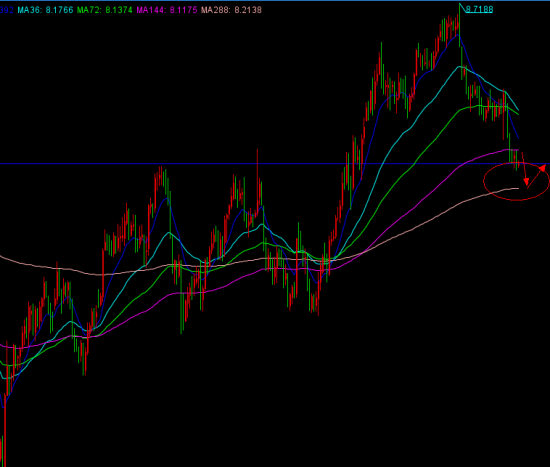Click the right end of the dark blue MA line
550x467 pixels.
[518, 137]
